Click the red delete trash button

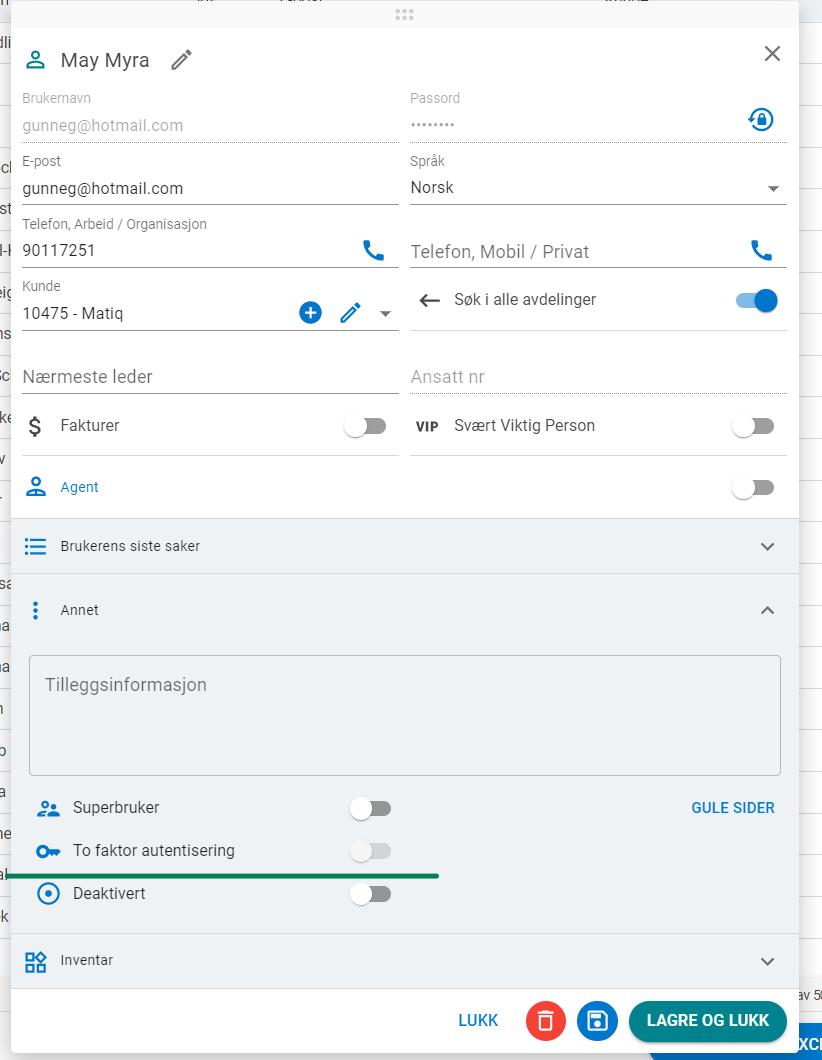point(546,1021)
